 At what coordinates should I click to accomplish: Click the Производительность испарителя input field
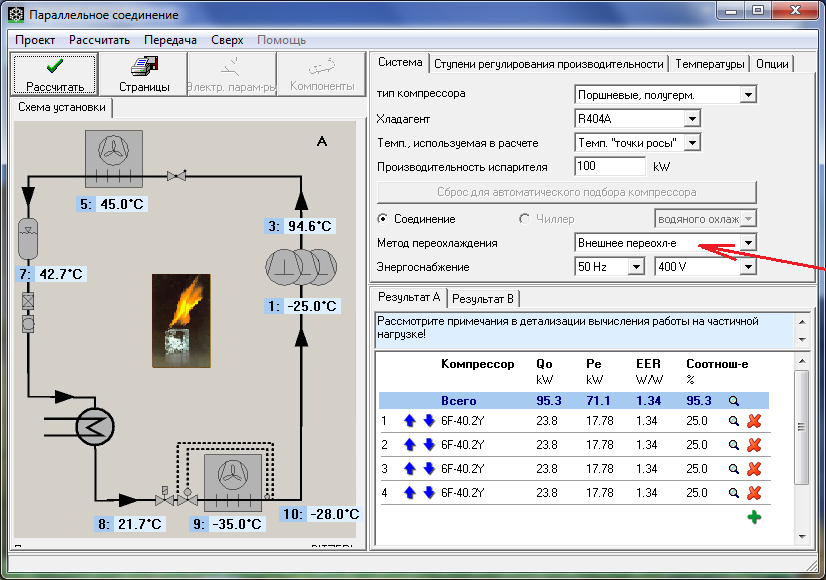point(609,166)
